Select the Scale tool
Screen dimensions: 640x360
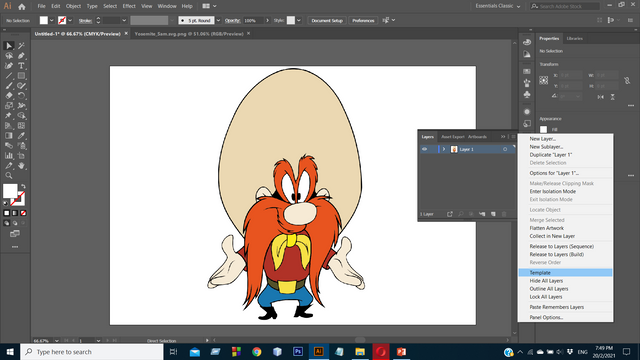(x=9, y=106)
